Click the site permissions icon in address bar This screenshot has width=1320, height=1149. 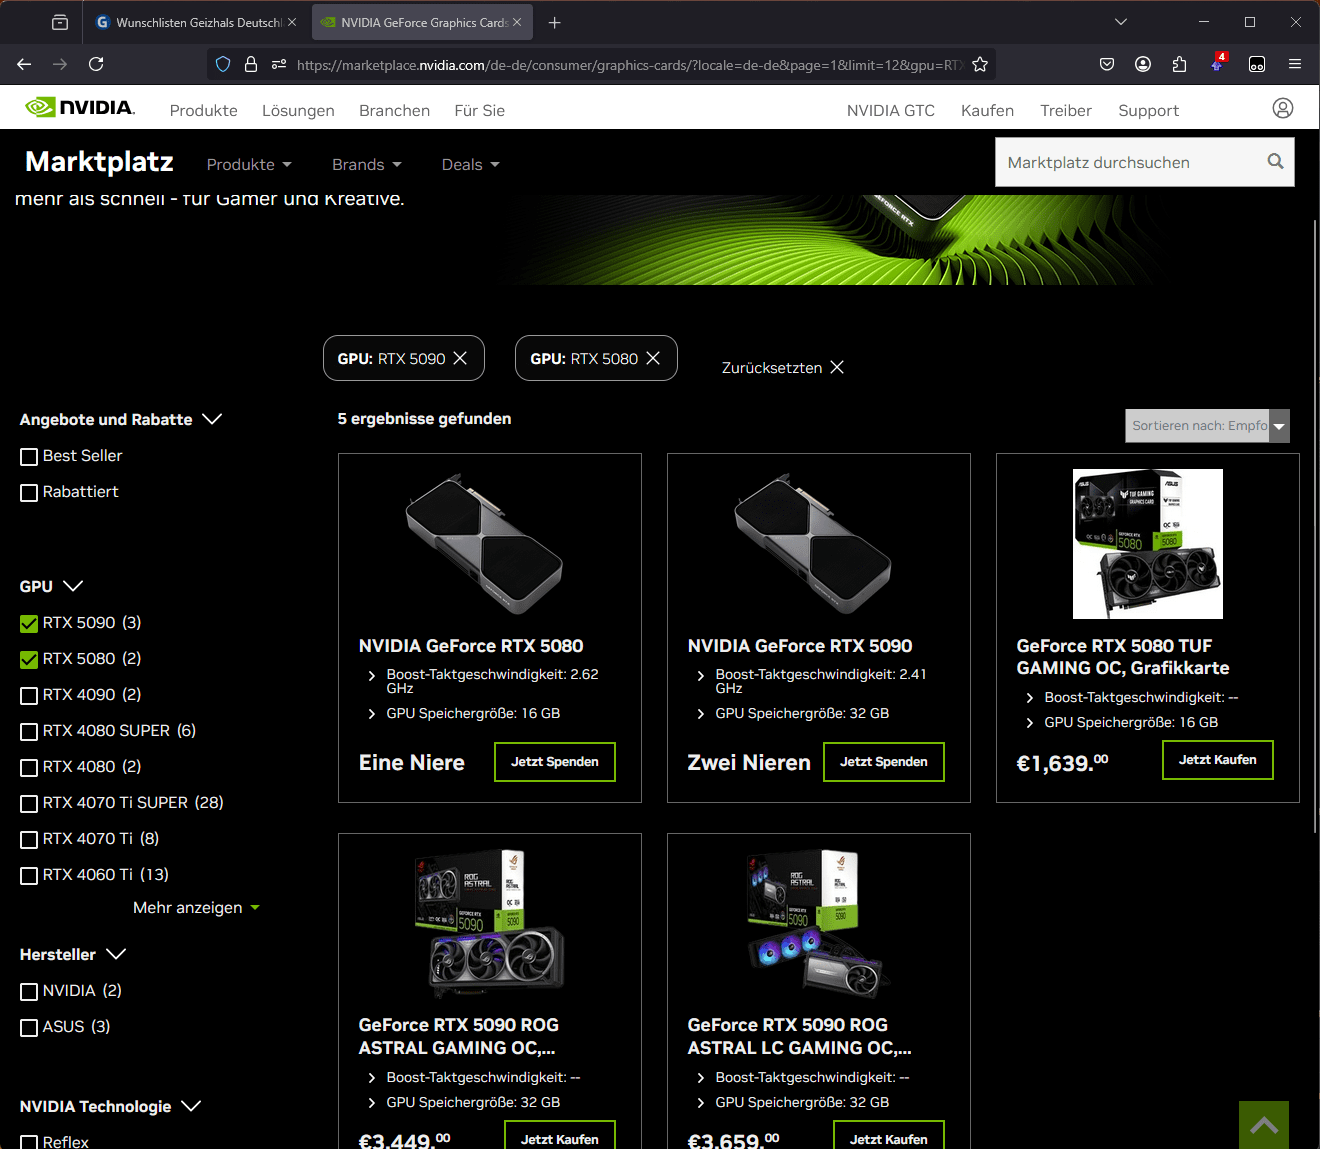279,64
